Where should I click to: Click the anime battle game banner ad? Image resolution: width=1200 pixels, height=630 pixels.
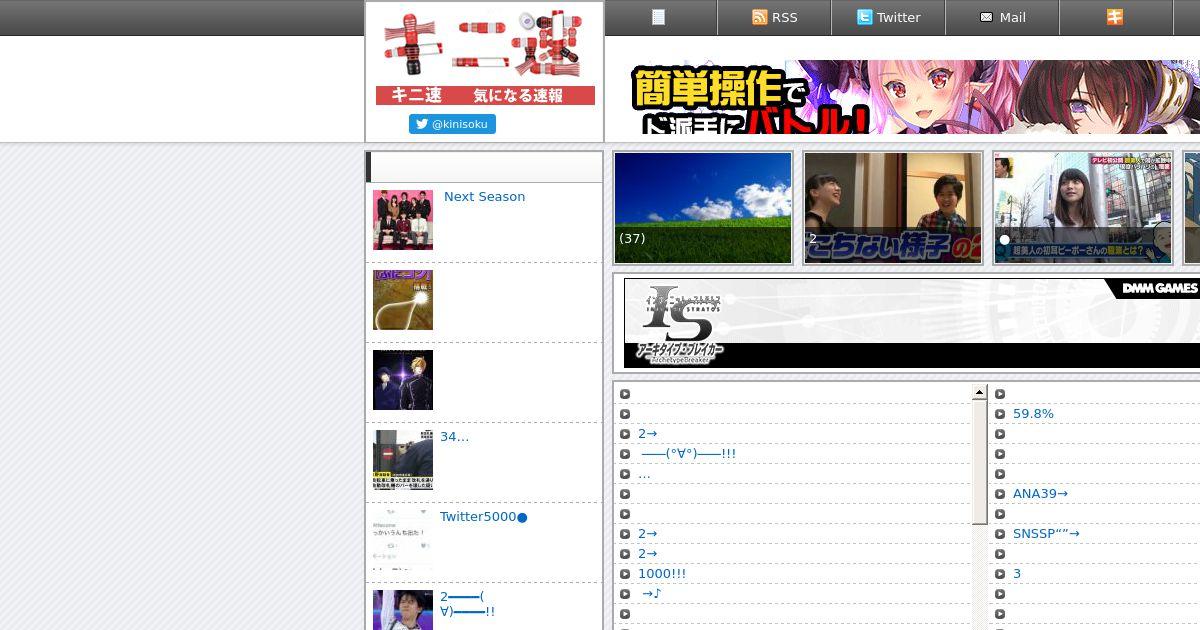(914, 97)
